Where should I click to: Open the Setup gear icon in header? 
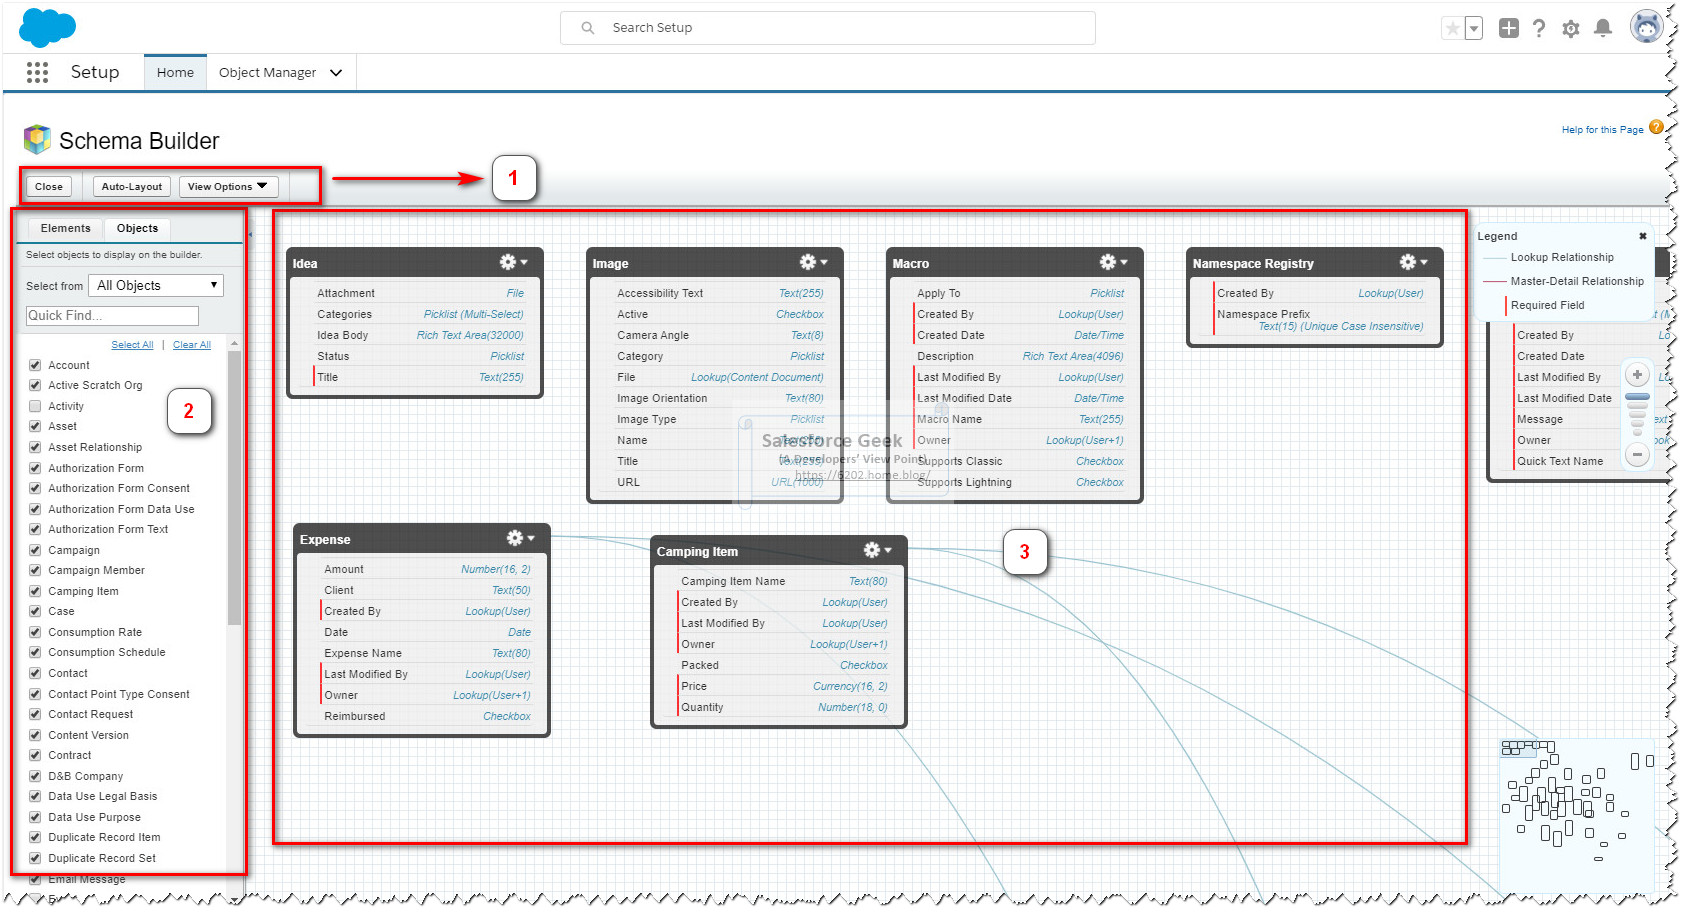pos(1571,27)
